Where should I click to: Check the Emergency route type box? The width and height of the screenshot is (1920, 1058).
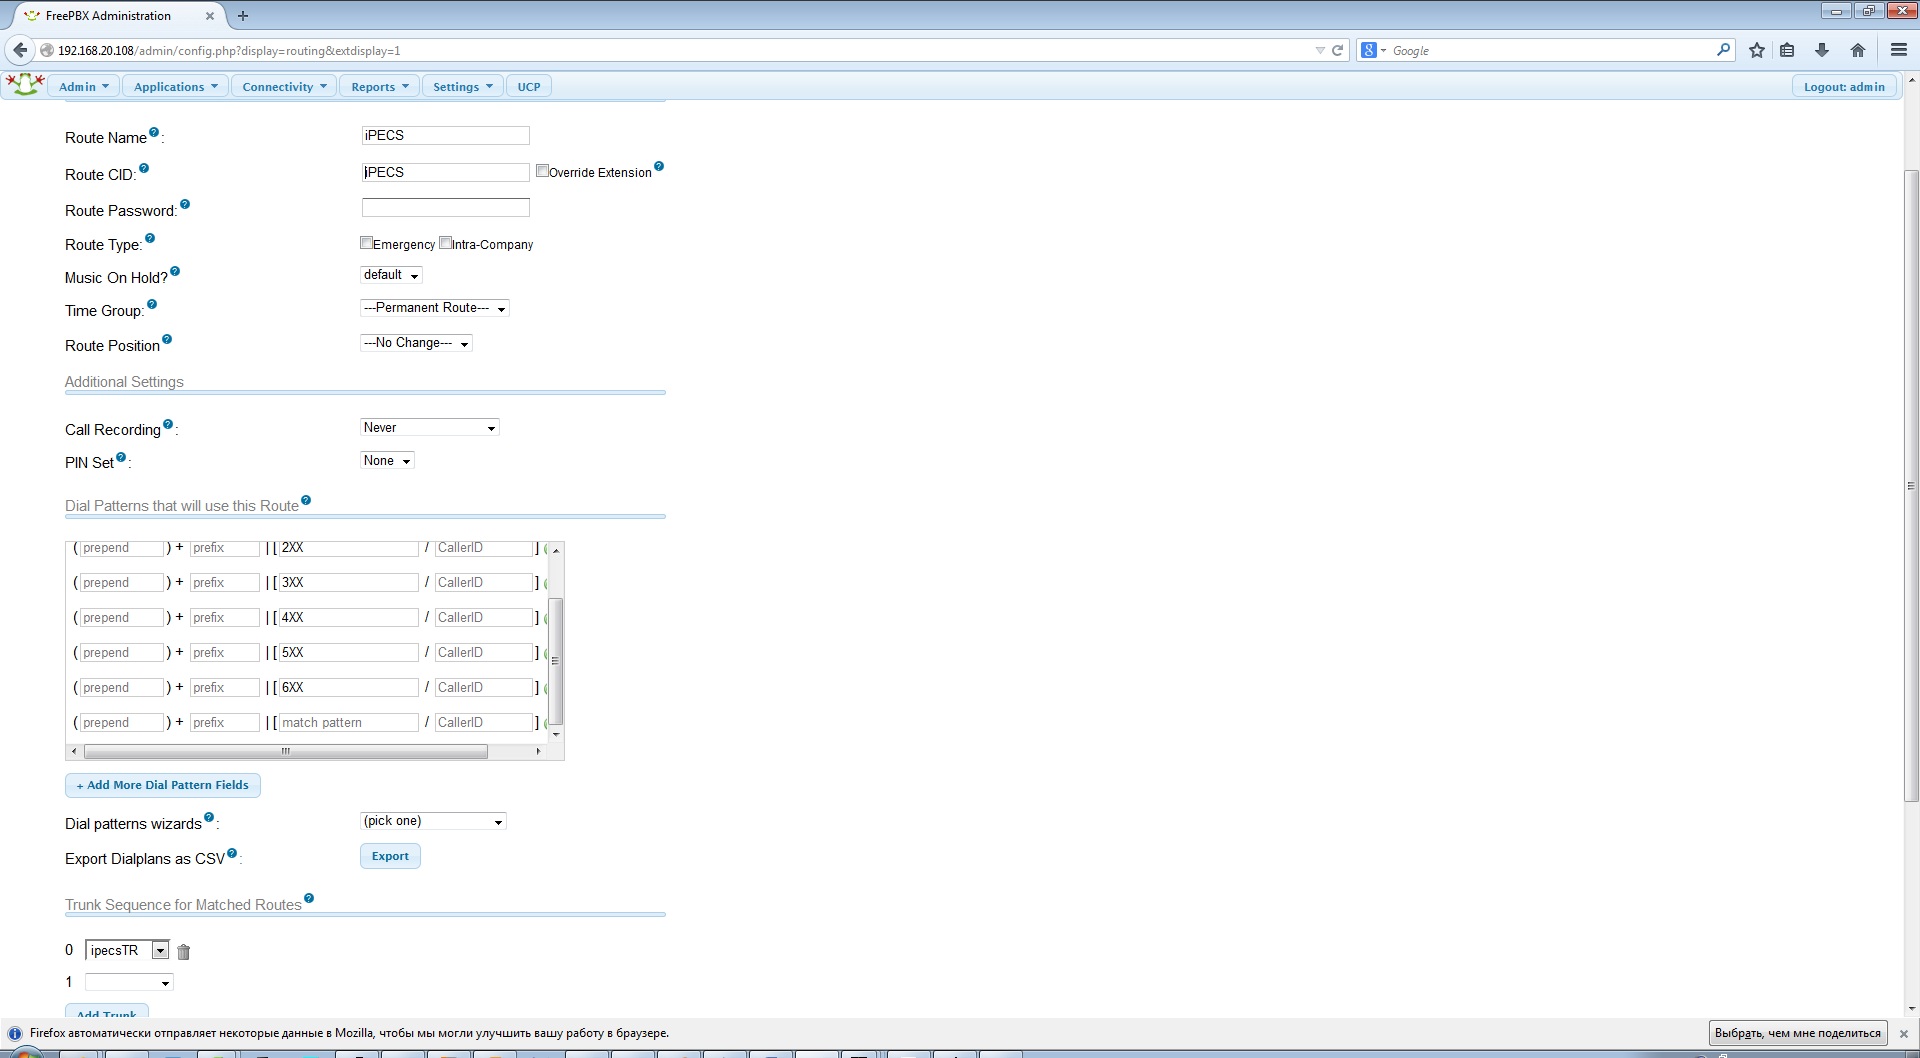click(366, 243)
